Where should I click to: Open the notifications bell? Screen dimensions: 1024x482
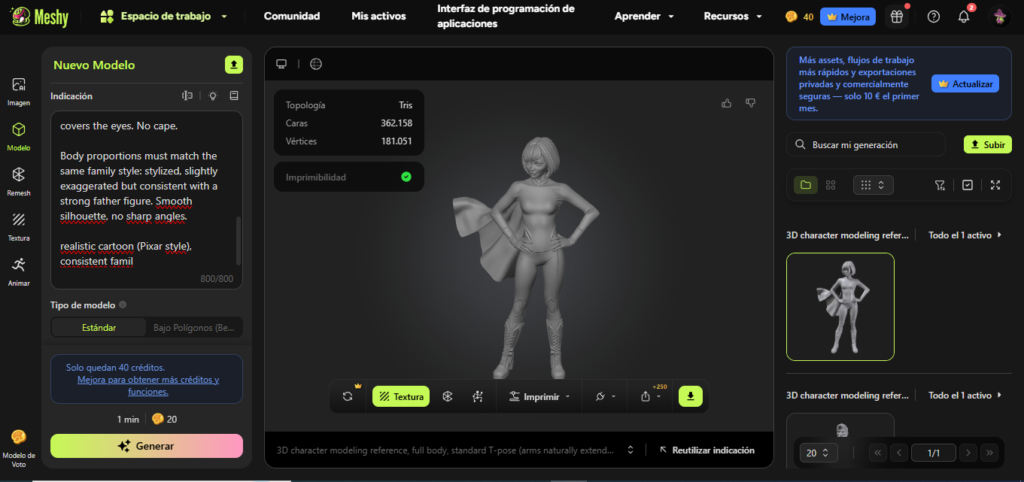(x=964, y=17)
